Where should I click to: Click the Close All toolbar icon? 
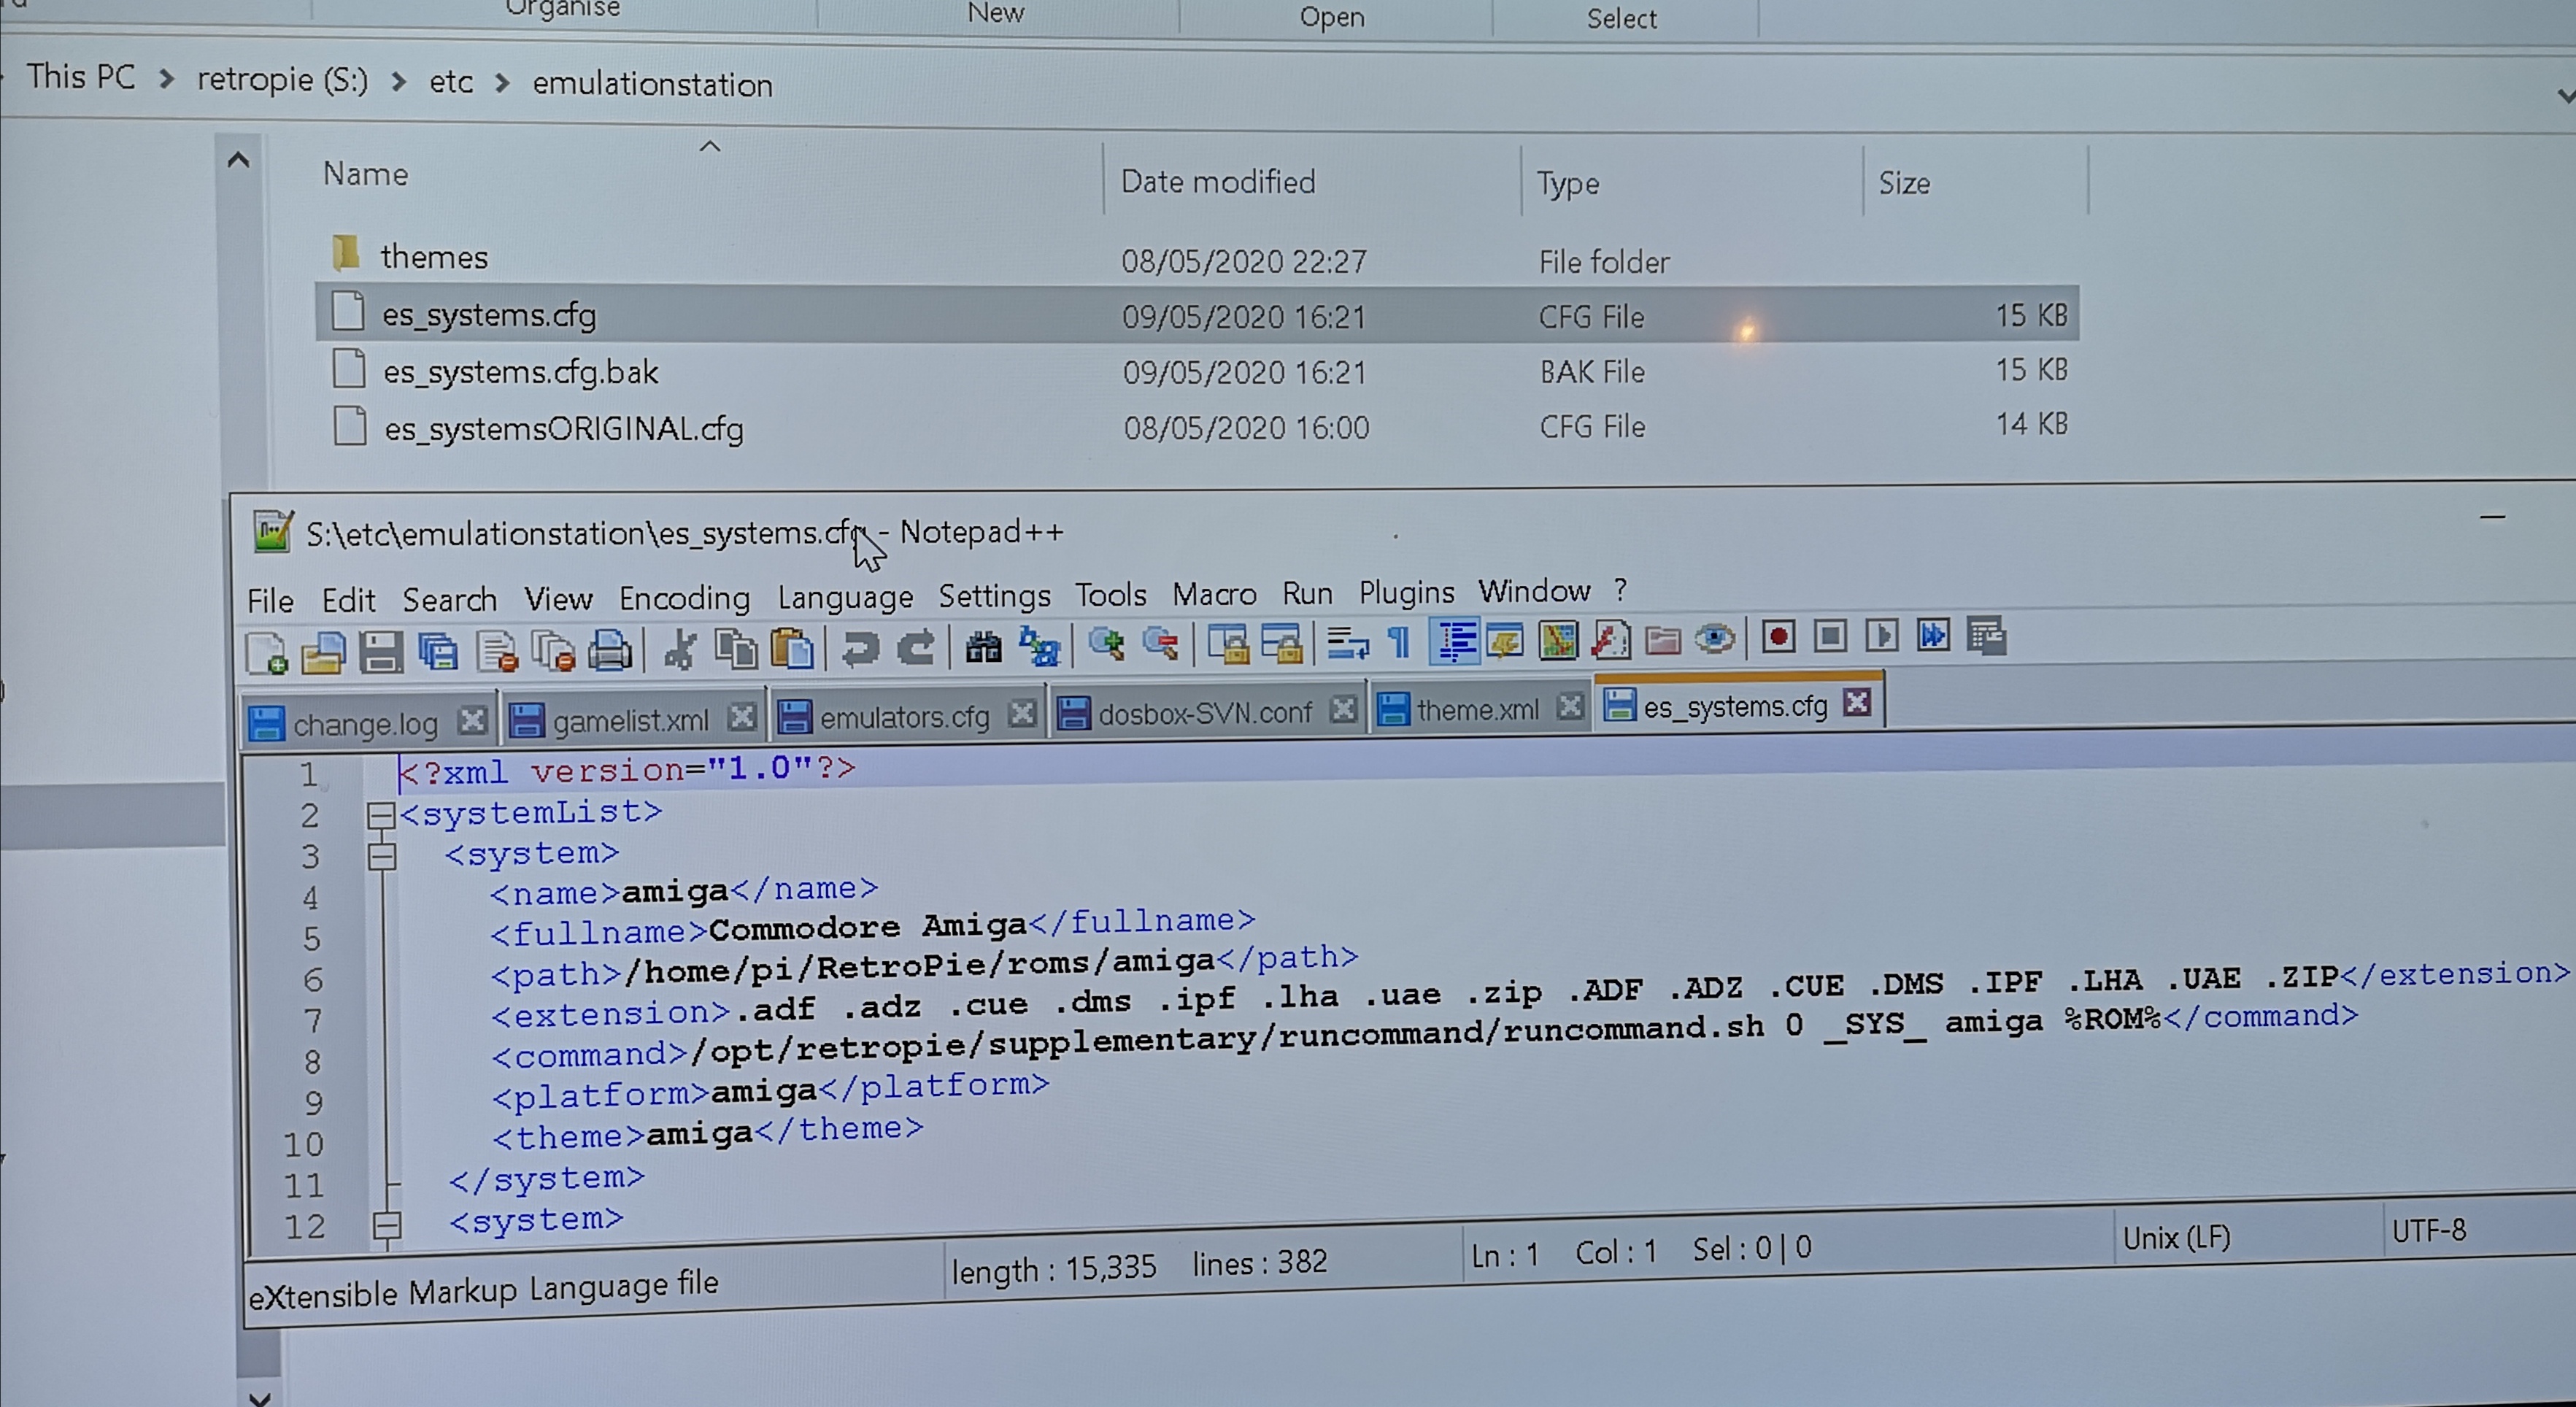[x=553, y=651]
